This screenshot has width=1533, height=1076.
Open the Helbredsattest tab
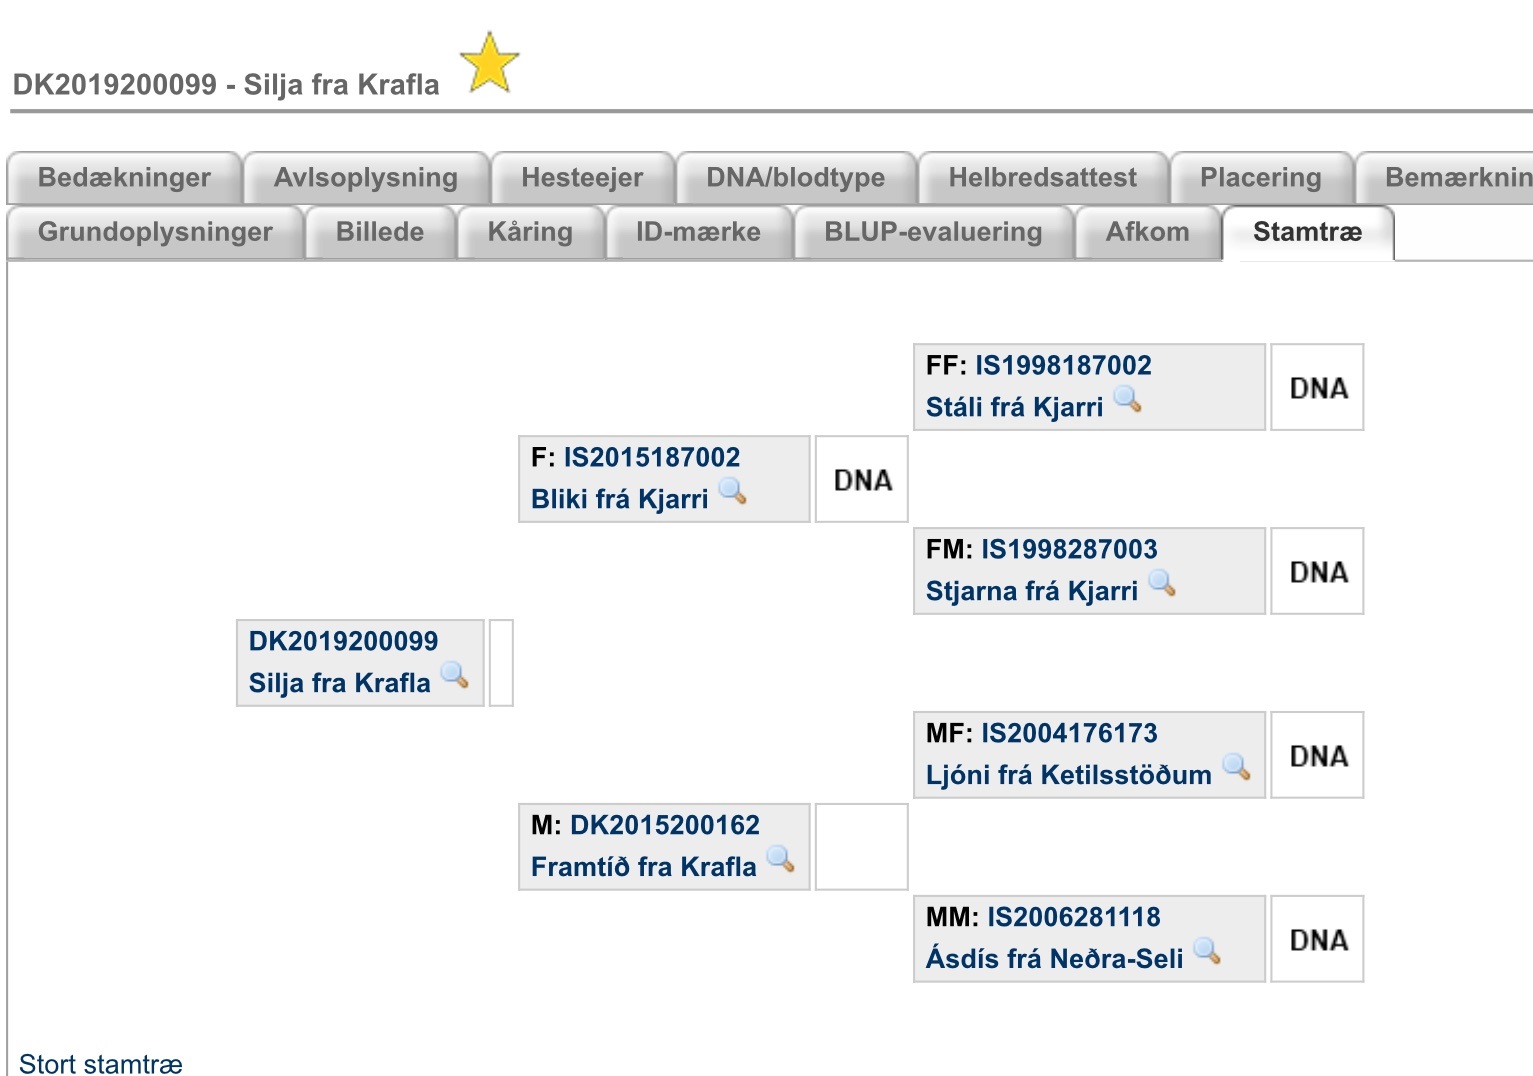coord(1042,178)
